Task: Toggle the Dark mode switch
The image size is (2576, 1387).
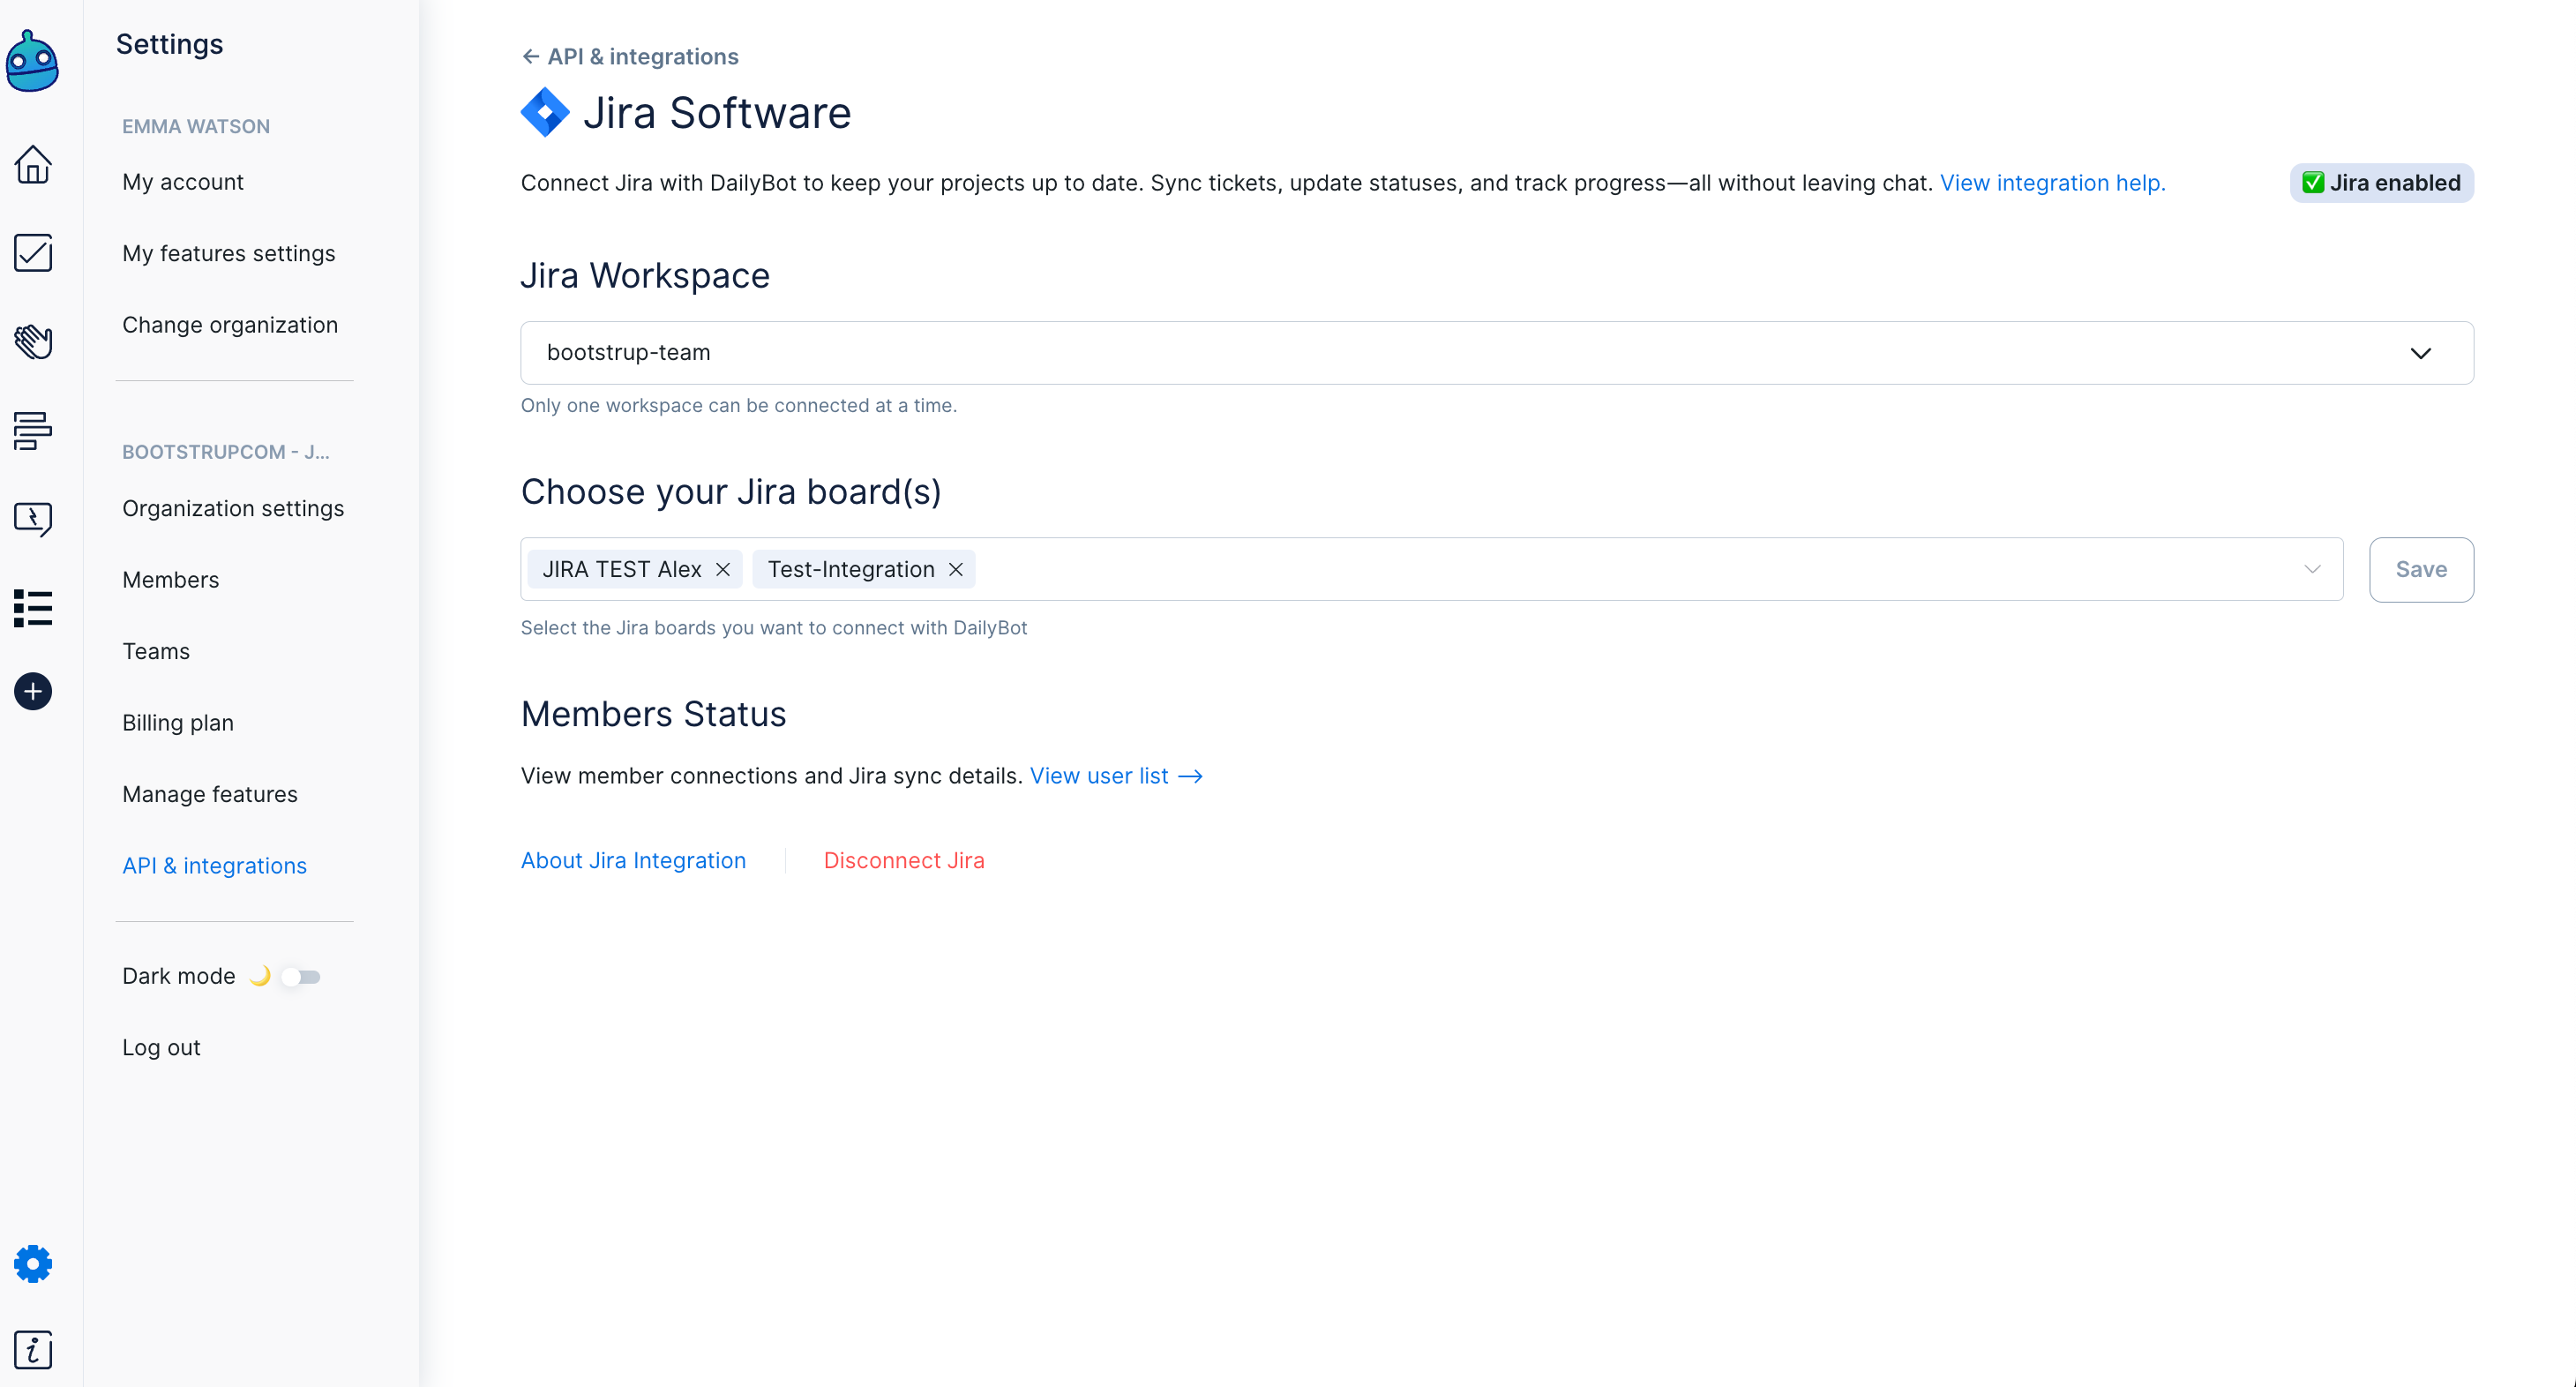Action: click(x=301, y=976)
